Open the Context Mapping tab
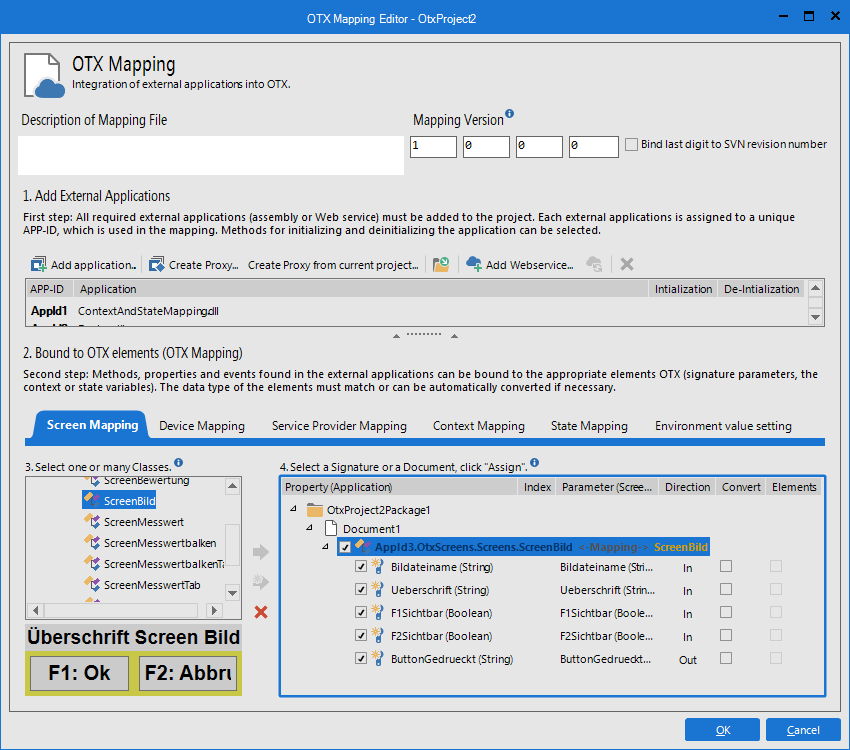 pyautogui.click(x=478, y=426)
